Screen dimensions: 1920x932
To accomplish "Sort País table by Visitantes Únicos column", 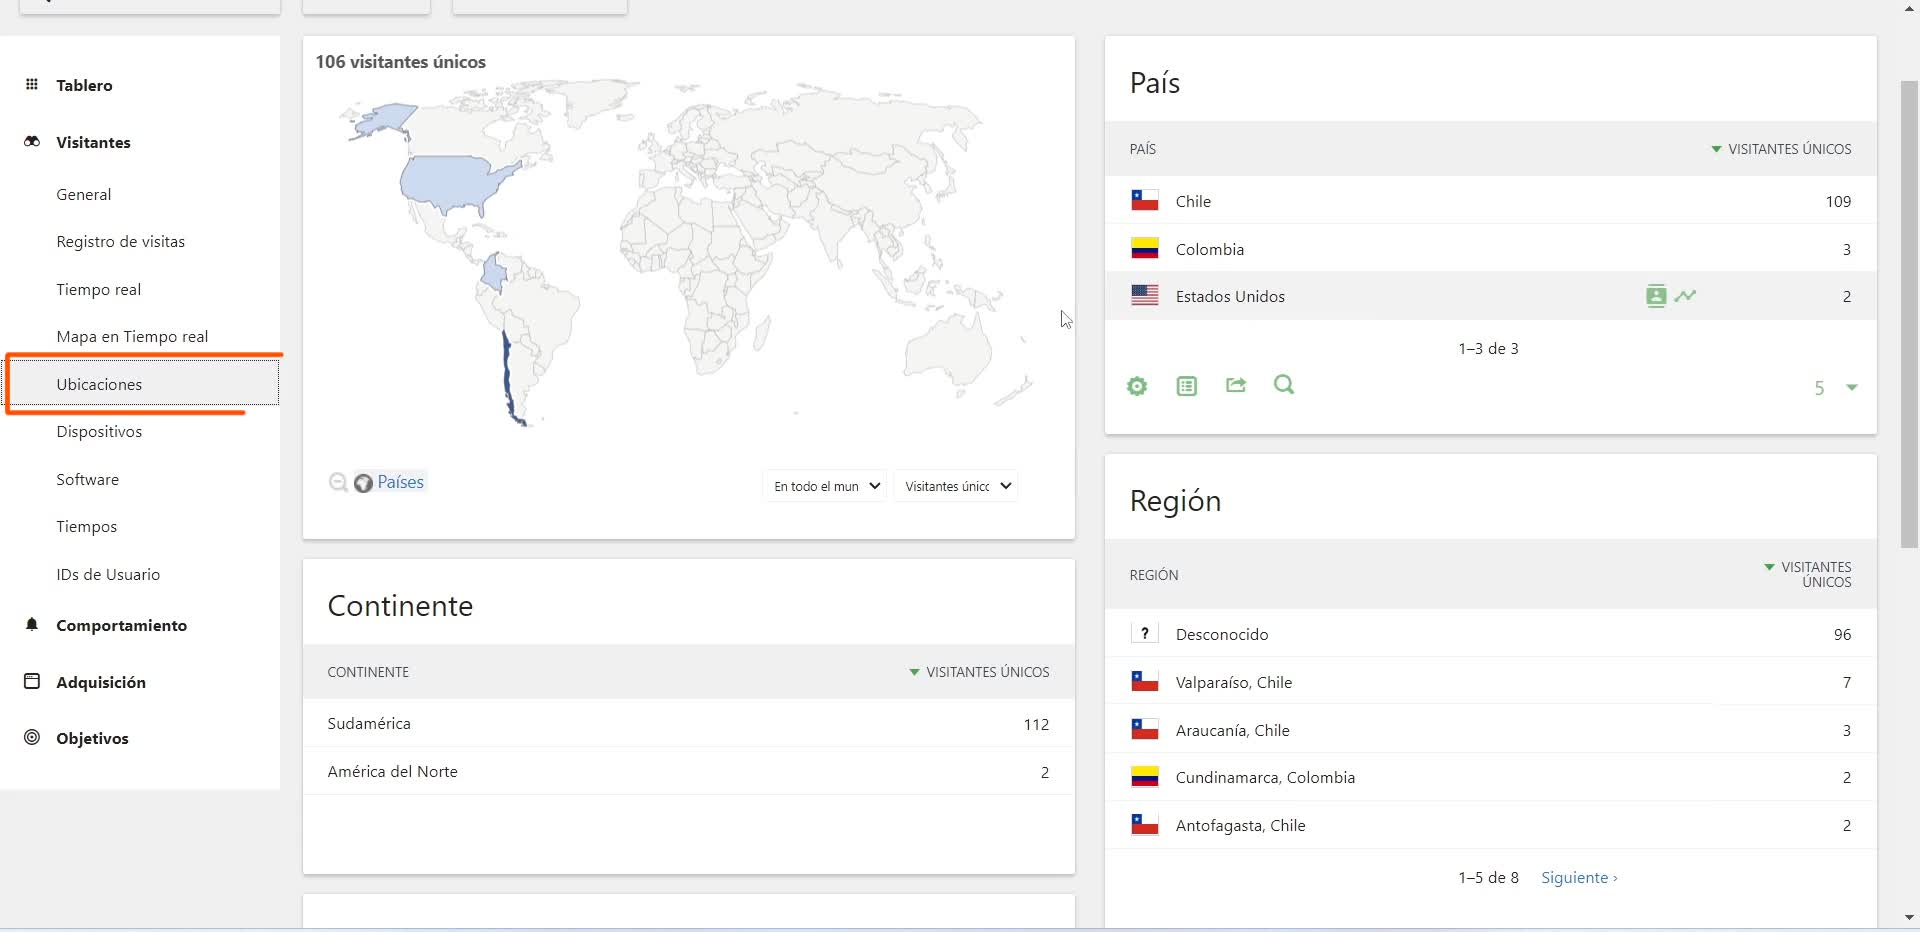I will coord(1788,149).
